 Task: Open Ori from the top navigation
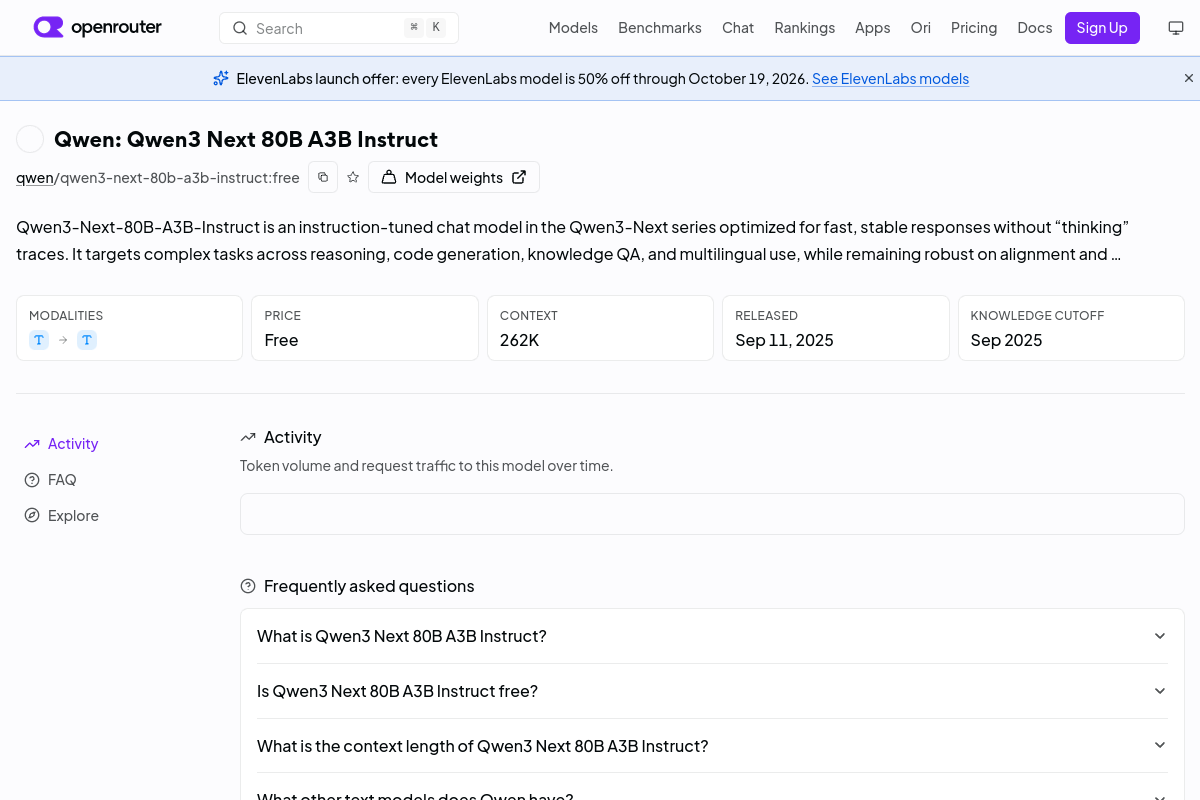point(920,28)
